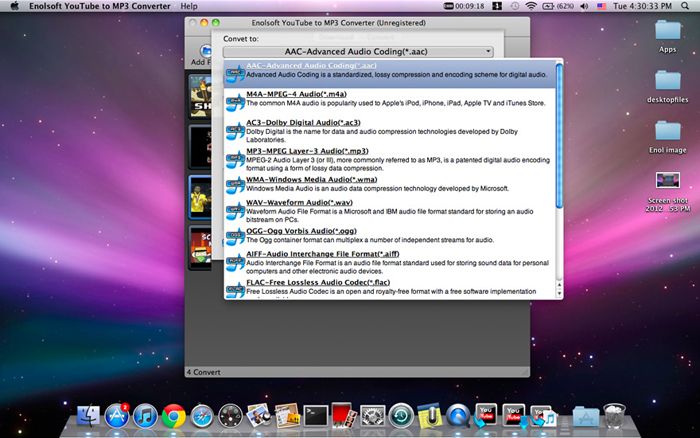Click the format list scroll down arrow
Viewport: 700px width, 438px height.
pos(559,293)
